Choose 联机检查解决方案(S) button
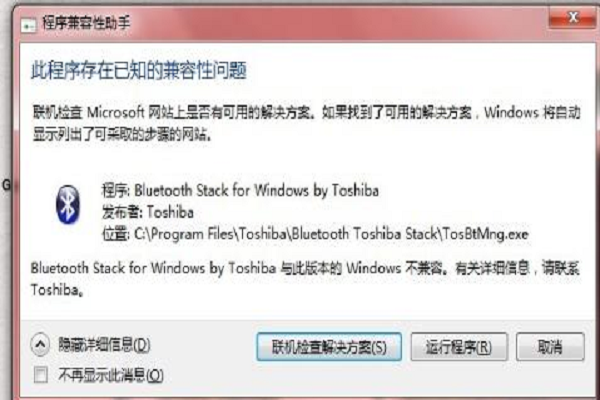Viewport: 600px width, 400px height. point(329,347)
